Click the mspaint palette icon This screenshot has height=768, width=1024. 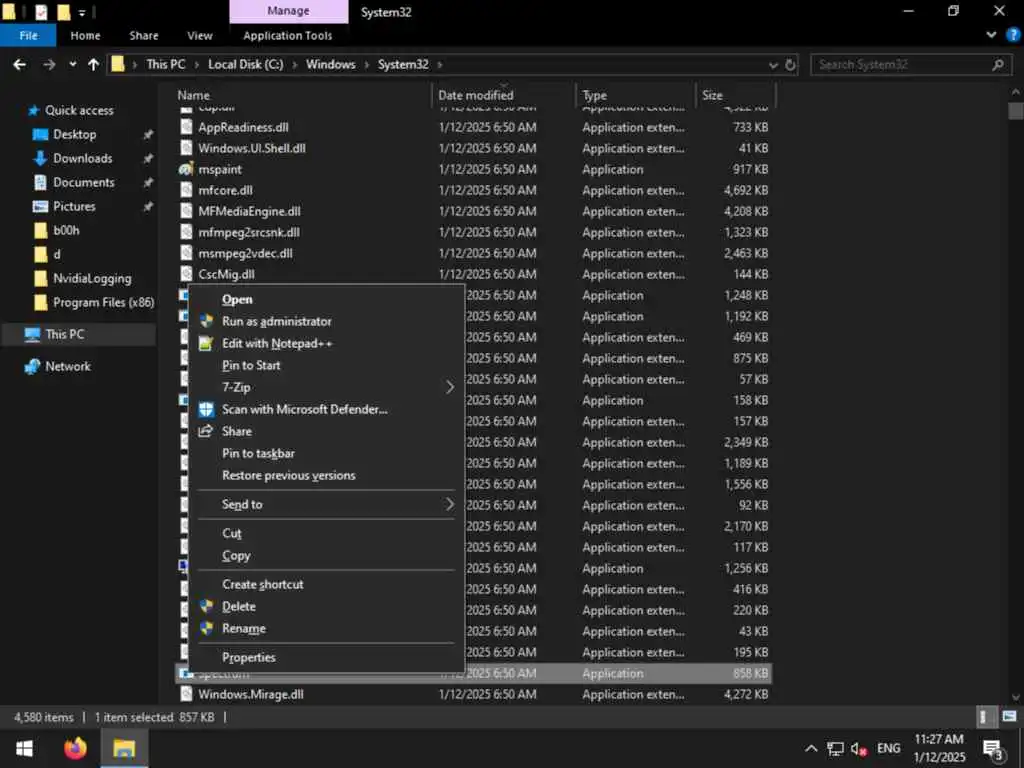point(186,170)
